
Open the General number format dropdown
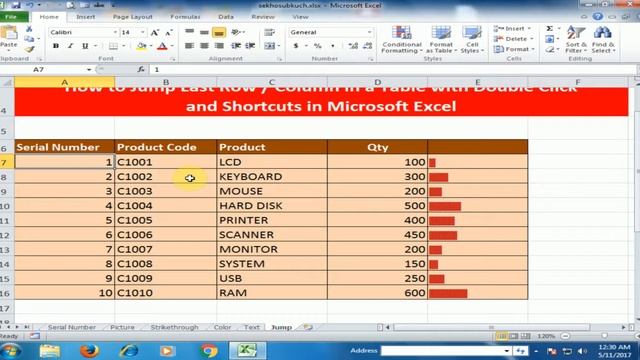369,32
